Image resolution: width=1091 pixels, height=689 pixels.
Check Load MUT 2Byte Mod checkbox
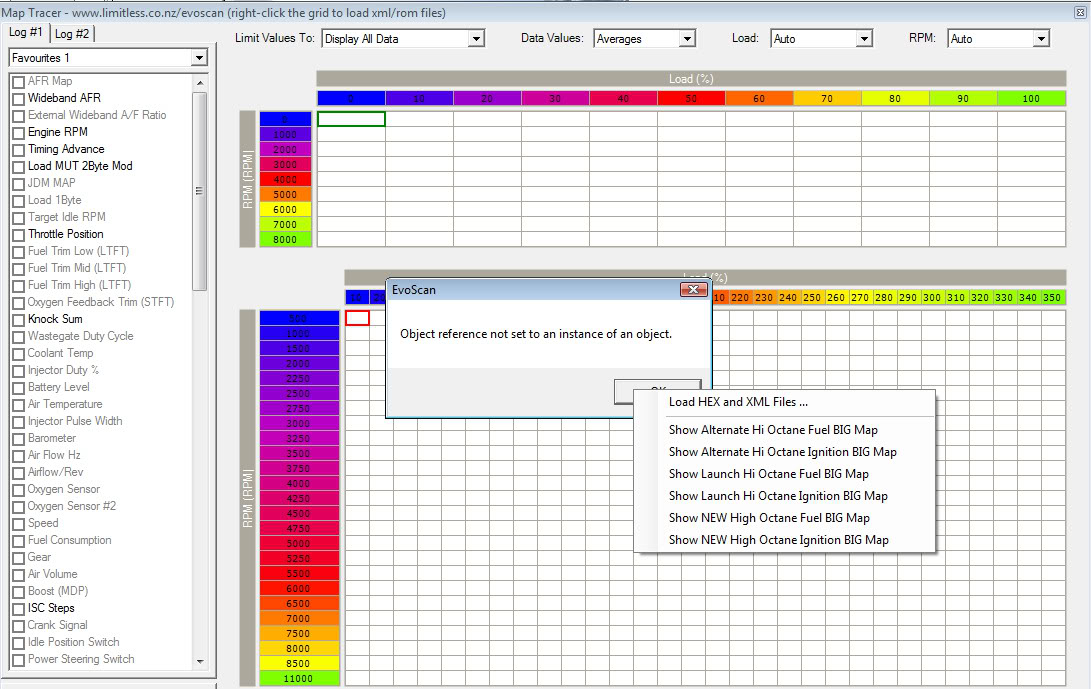[19, 167]
